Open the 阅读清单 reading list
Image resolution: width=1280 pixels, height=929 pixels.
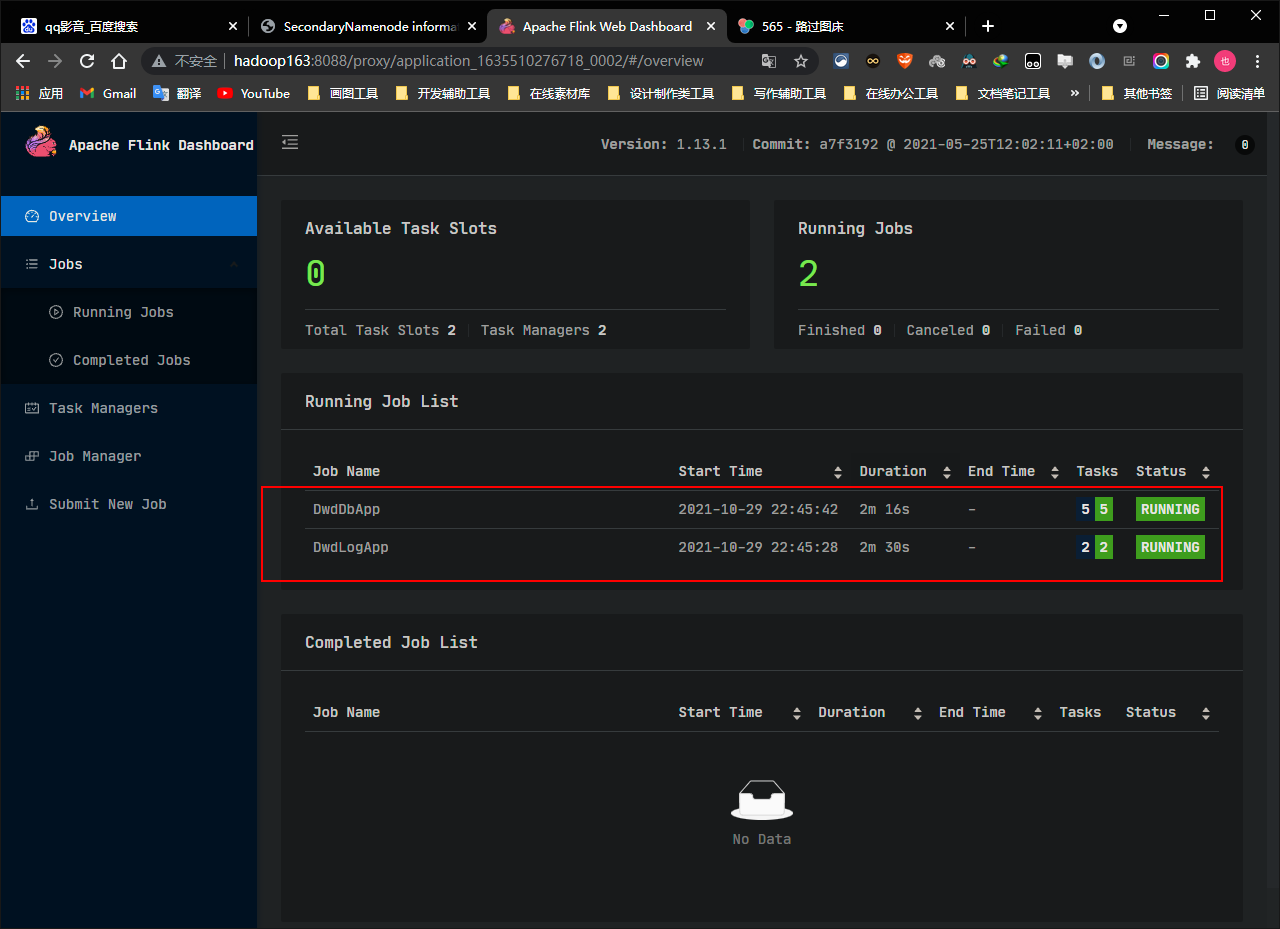[x=1230, y=93]
